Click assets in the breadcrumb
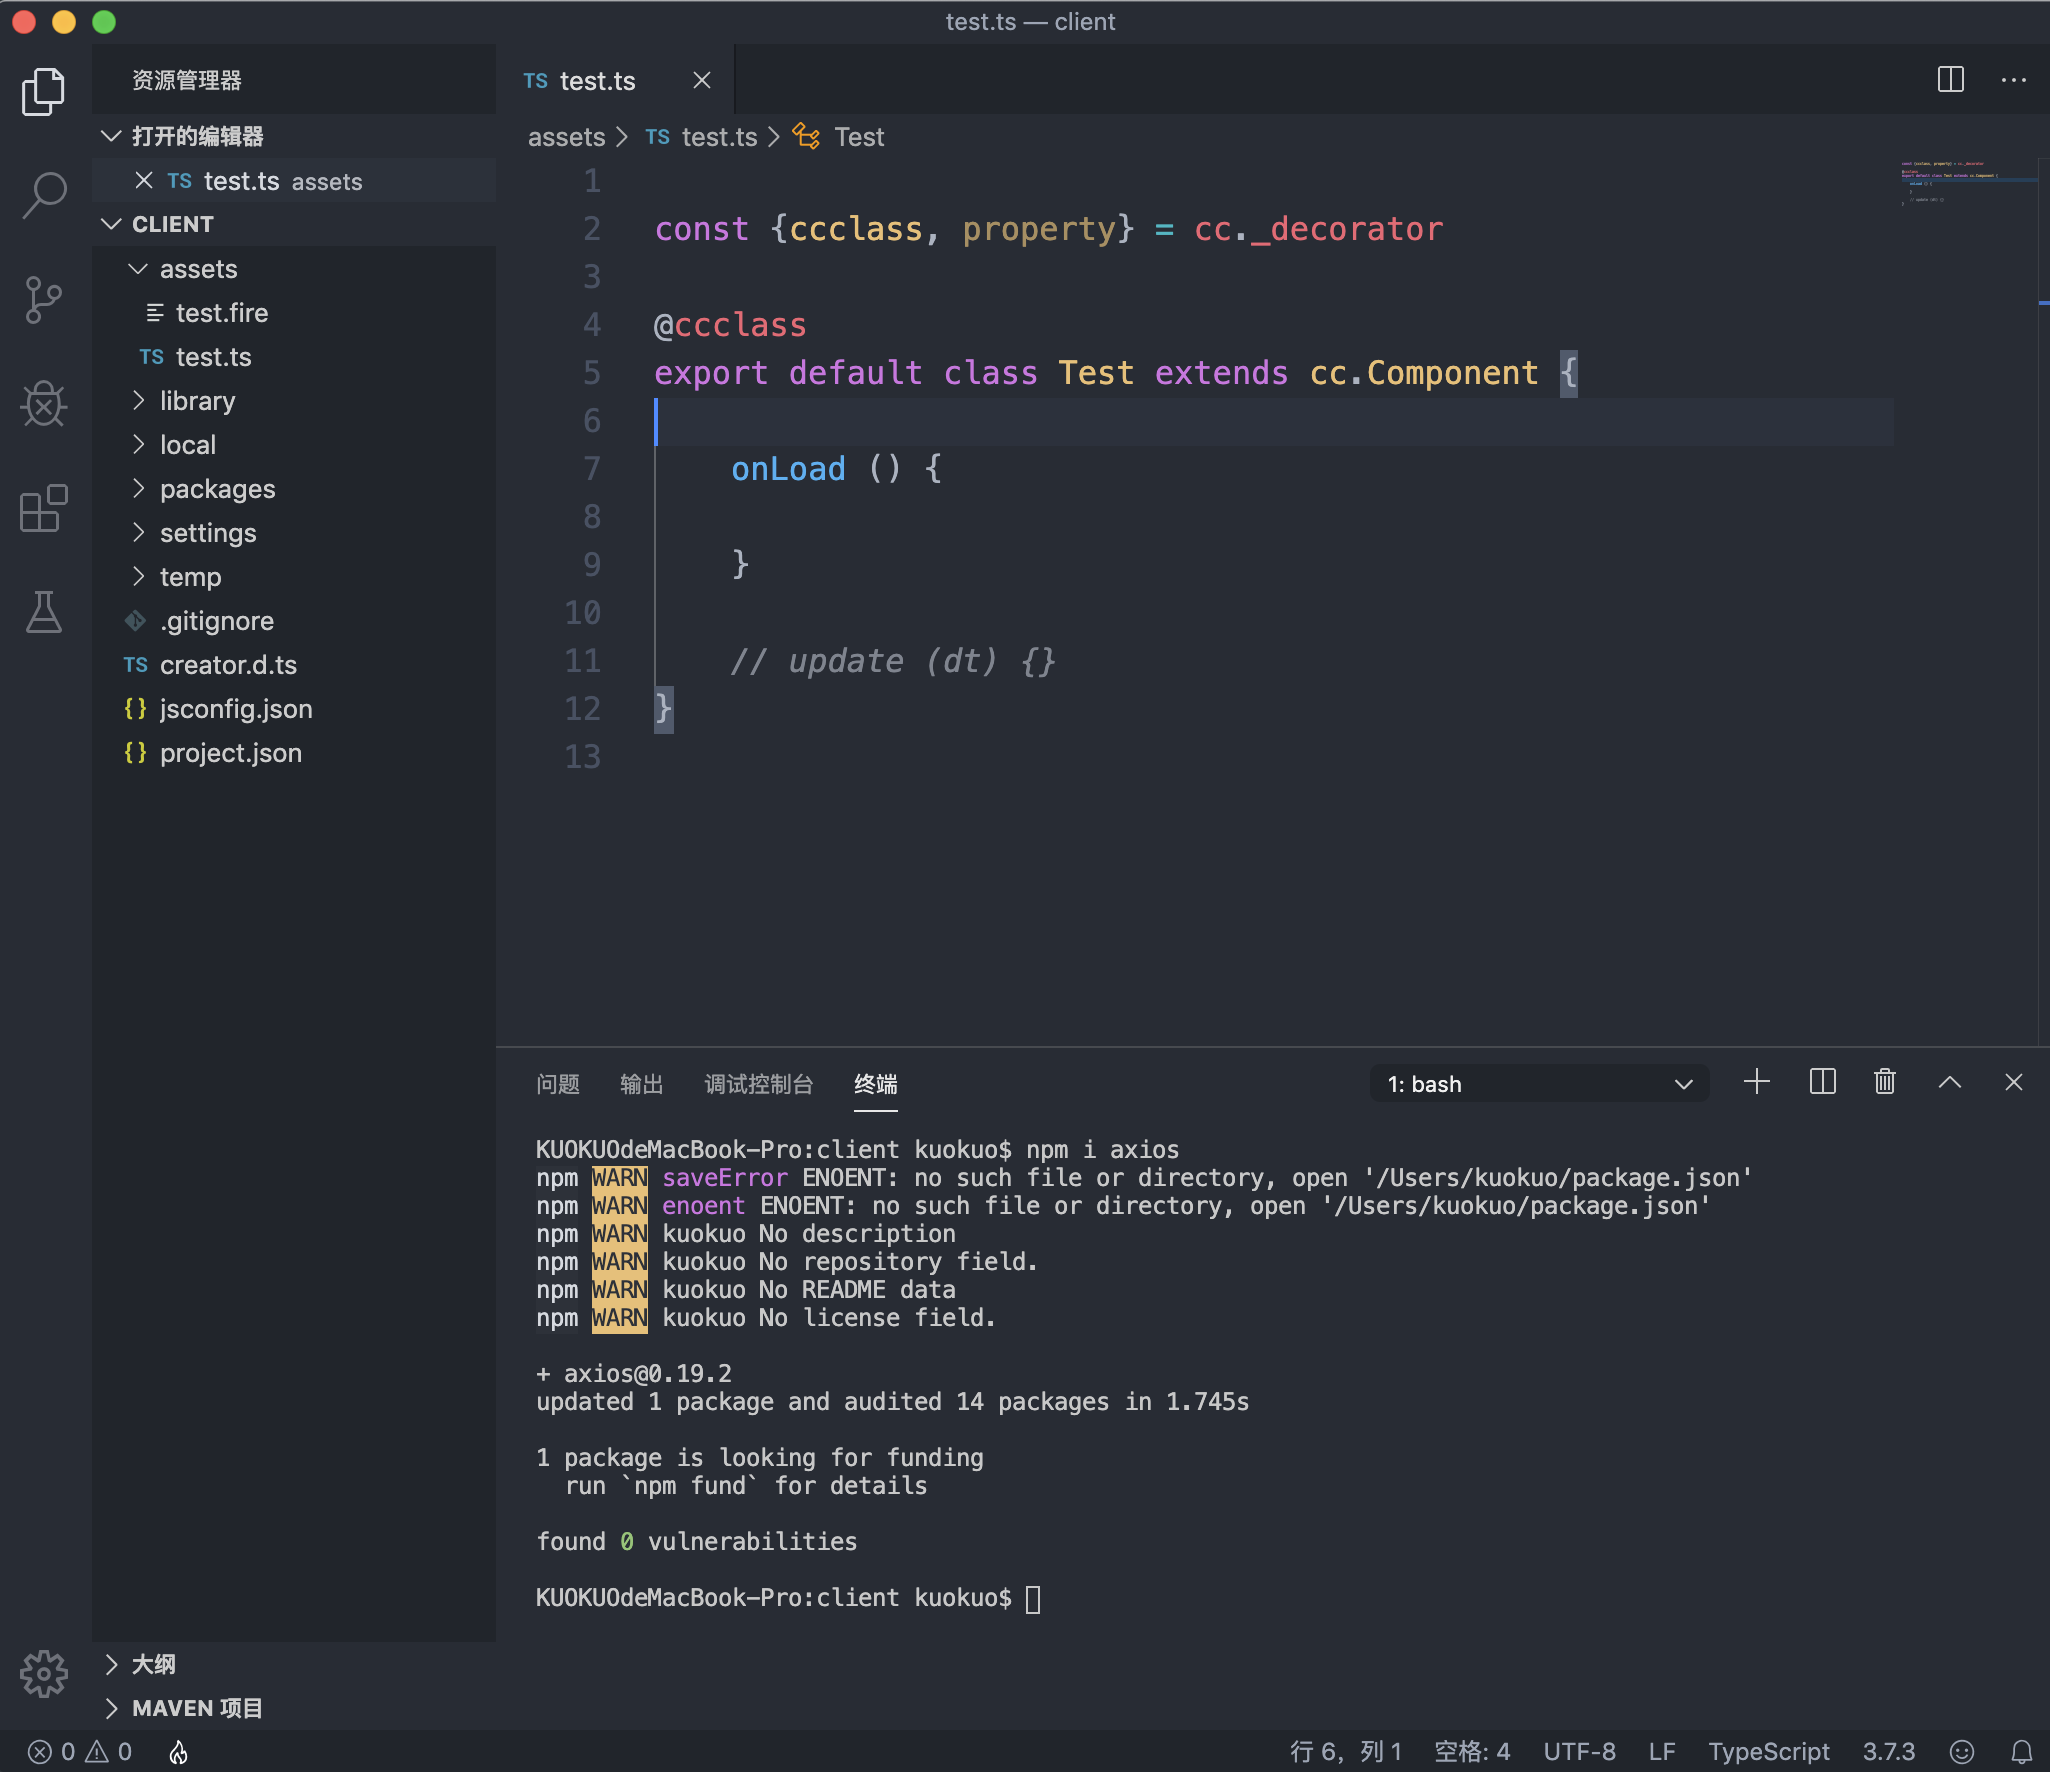Screen dimensions: 2050x1772 567,137
